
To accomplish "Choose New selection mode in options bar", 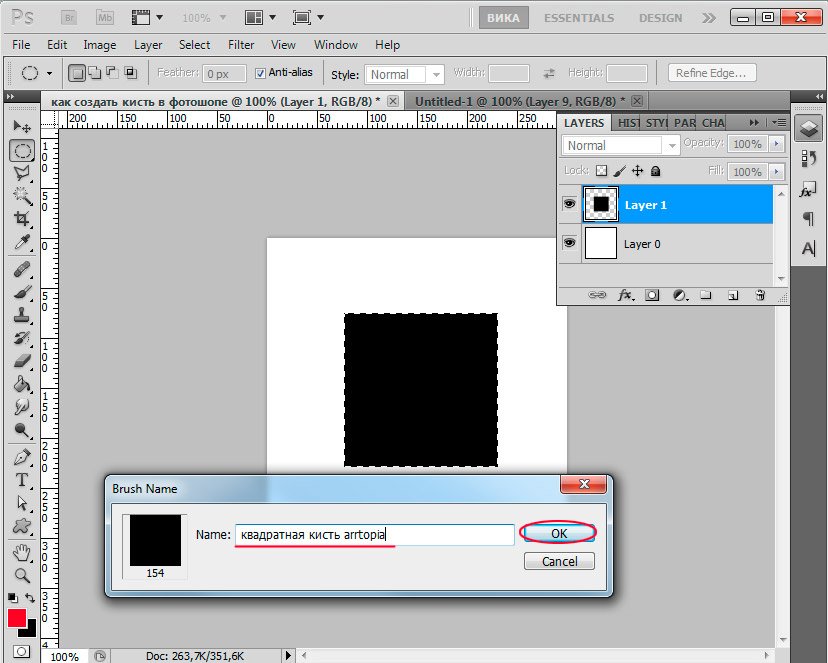I will click(77, 73).
